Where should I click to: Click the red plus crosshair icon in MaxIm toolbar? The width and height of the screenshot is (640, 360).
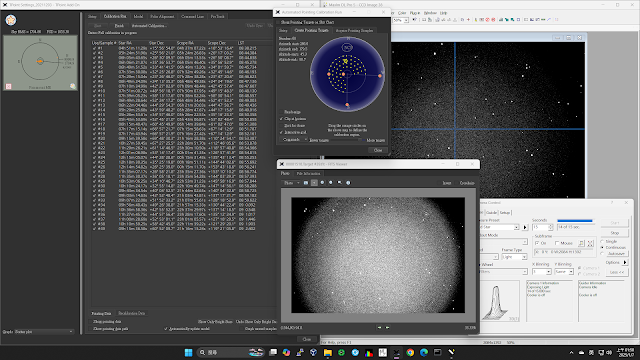click(468, 20)
